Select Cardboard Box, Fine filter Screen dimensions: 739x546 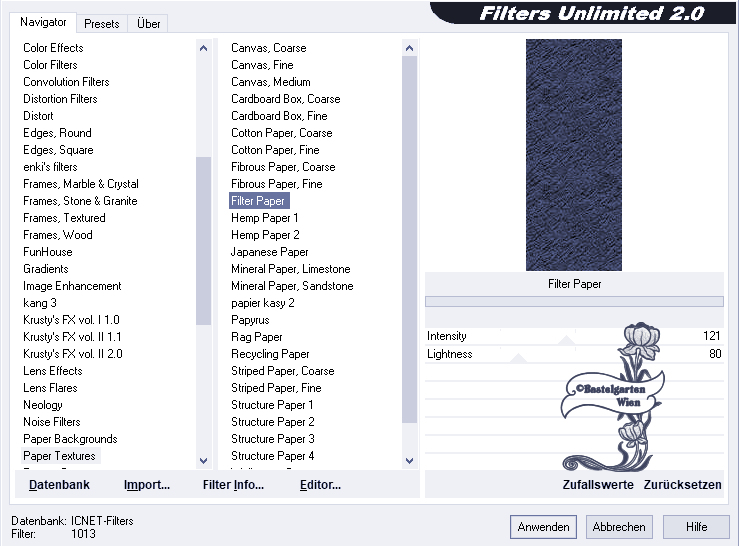(x=279, y=116)
